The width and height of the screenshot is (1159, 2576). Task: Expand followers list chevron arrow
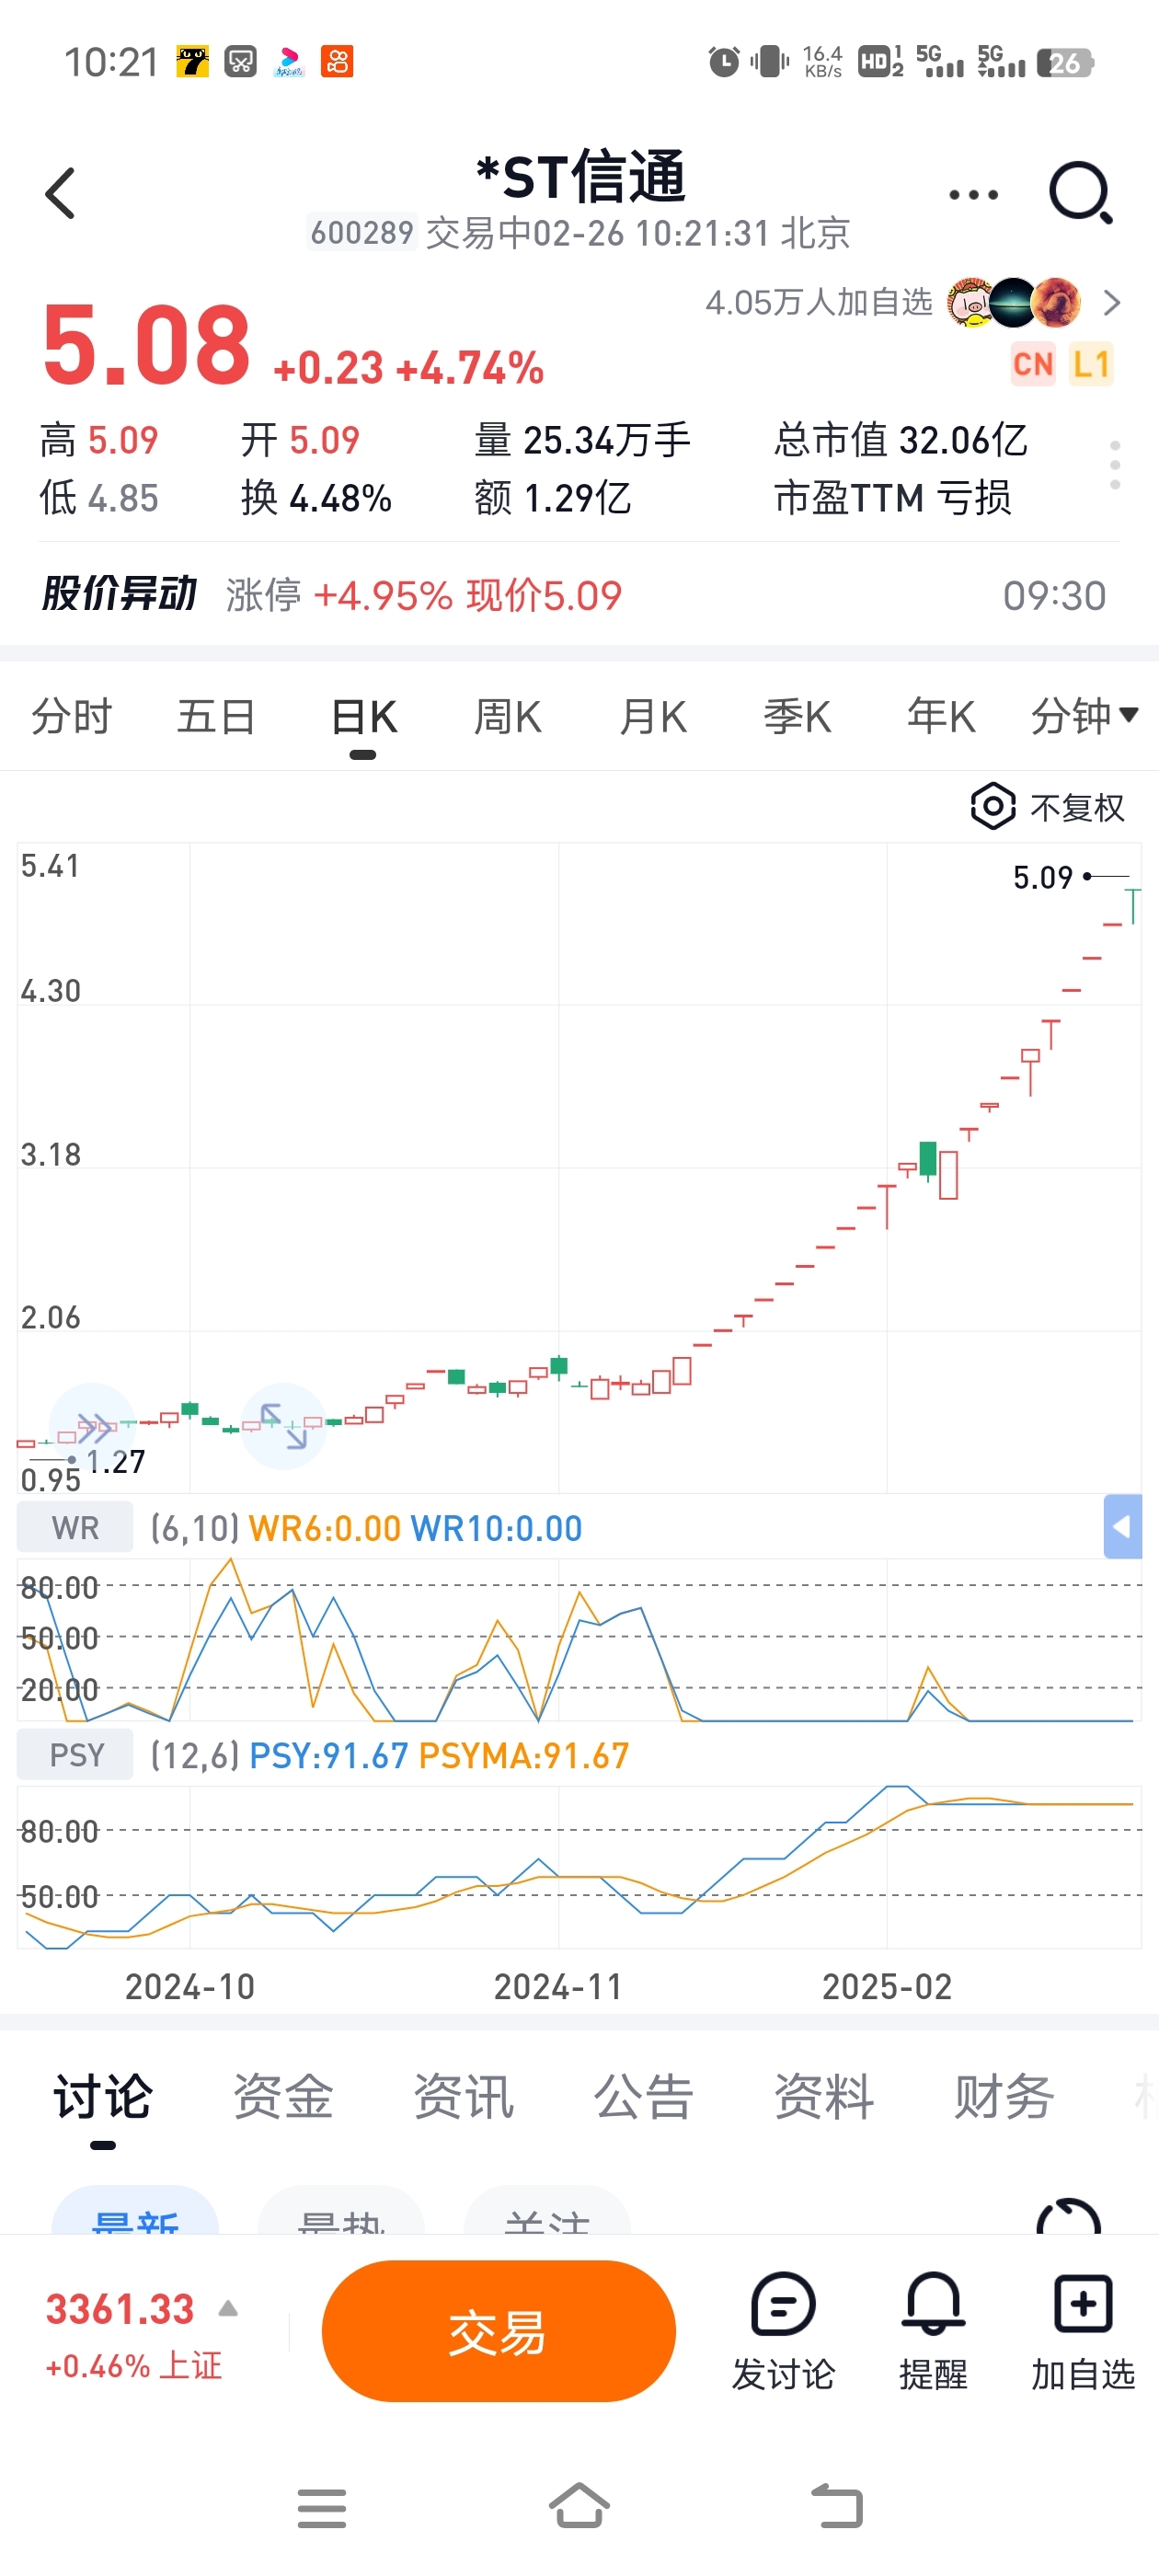[x=1111, y=302]
